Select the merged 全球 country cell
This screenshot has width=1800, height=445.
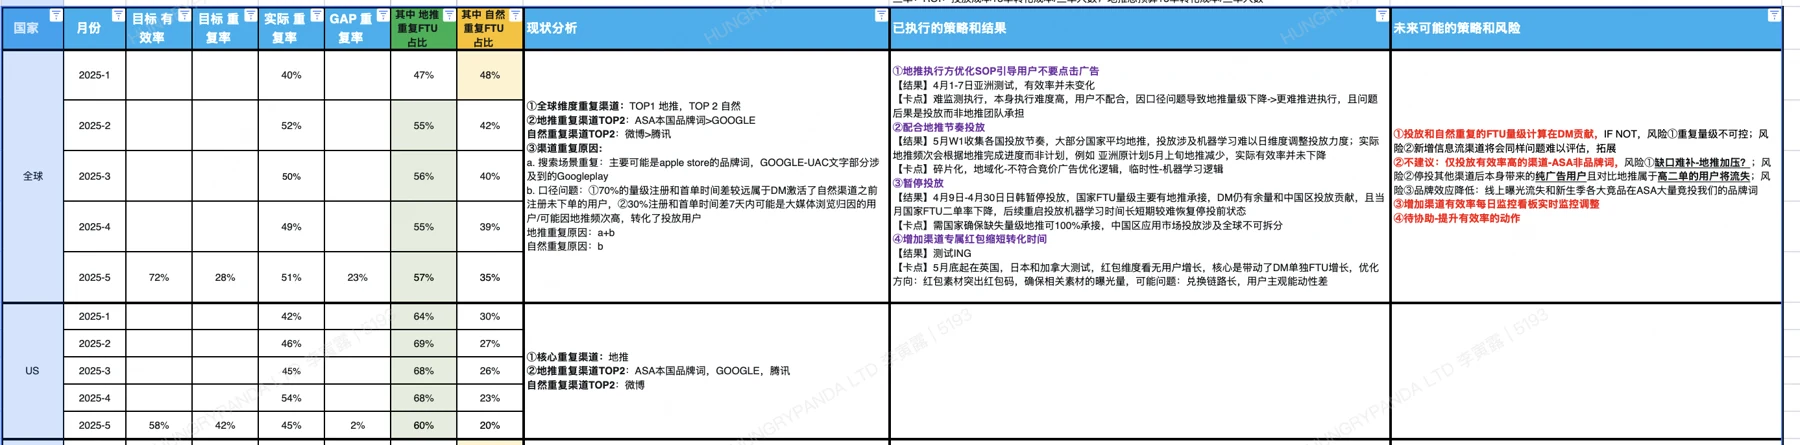pos(33,176)
